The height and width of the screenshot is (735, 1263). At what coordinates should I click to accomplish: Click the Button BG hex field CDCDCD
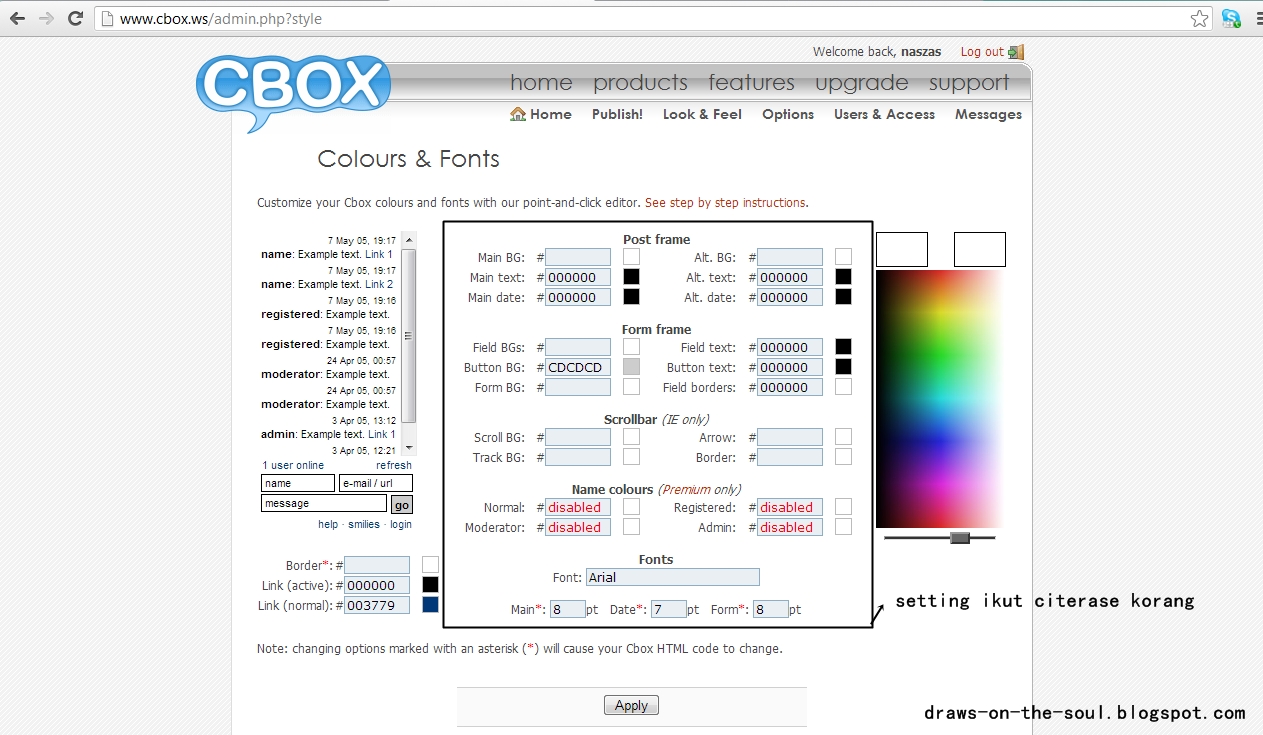[x=578, y=367]
